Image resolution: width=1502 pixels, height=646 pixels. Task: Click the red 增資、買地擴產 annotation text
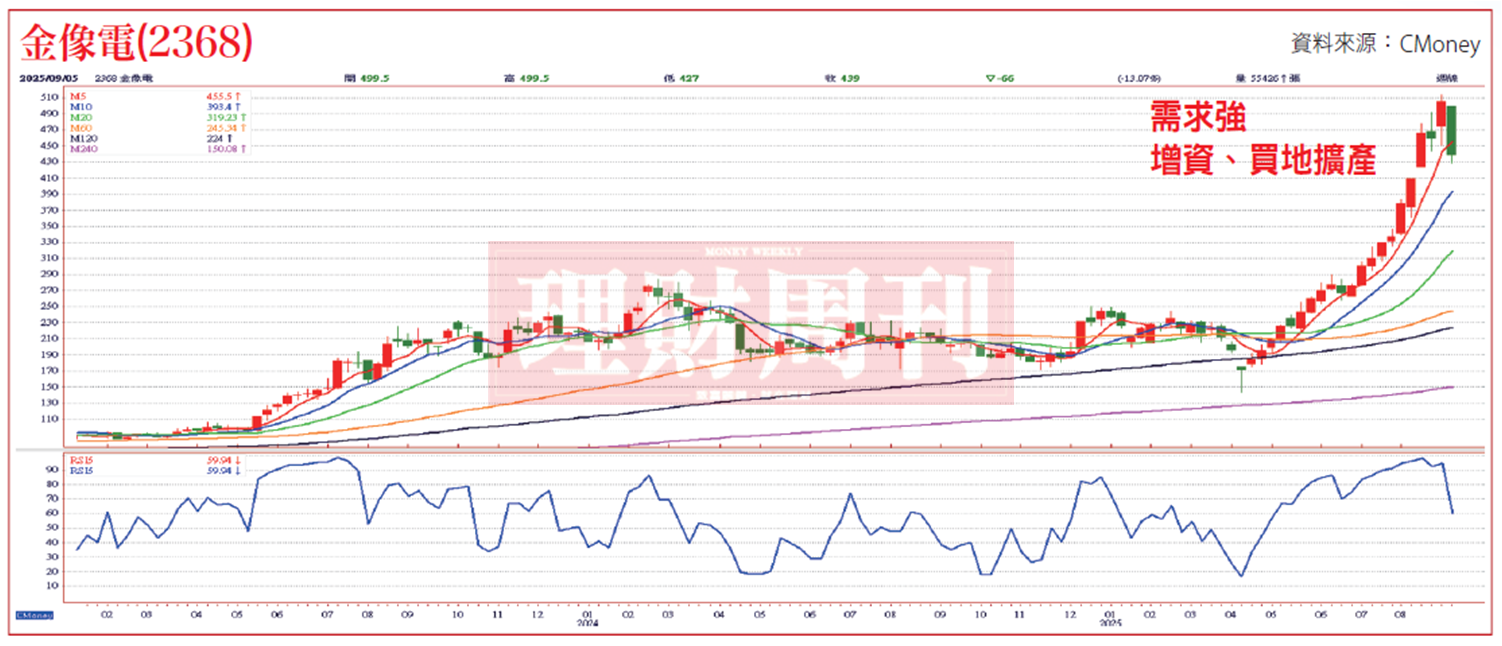1264,159
